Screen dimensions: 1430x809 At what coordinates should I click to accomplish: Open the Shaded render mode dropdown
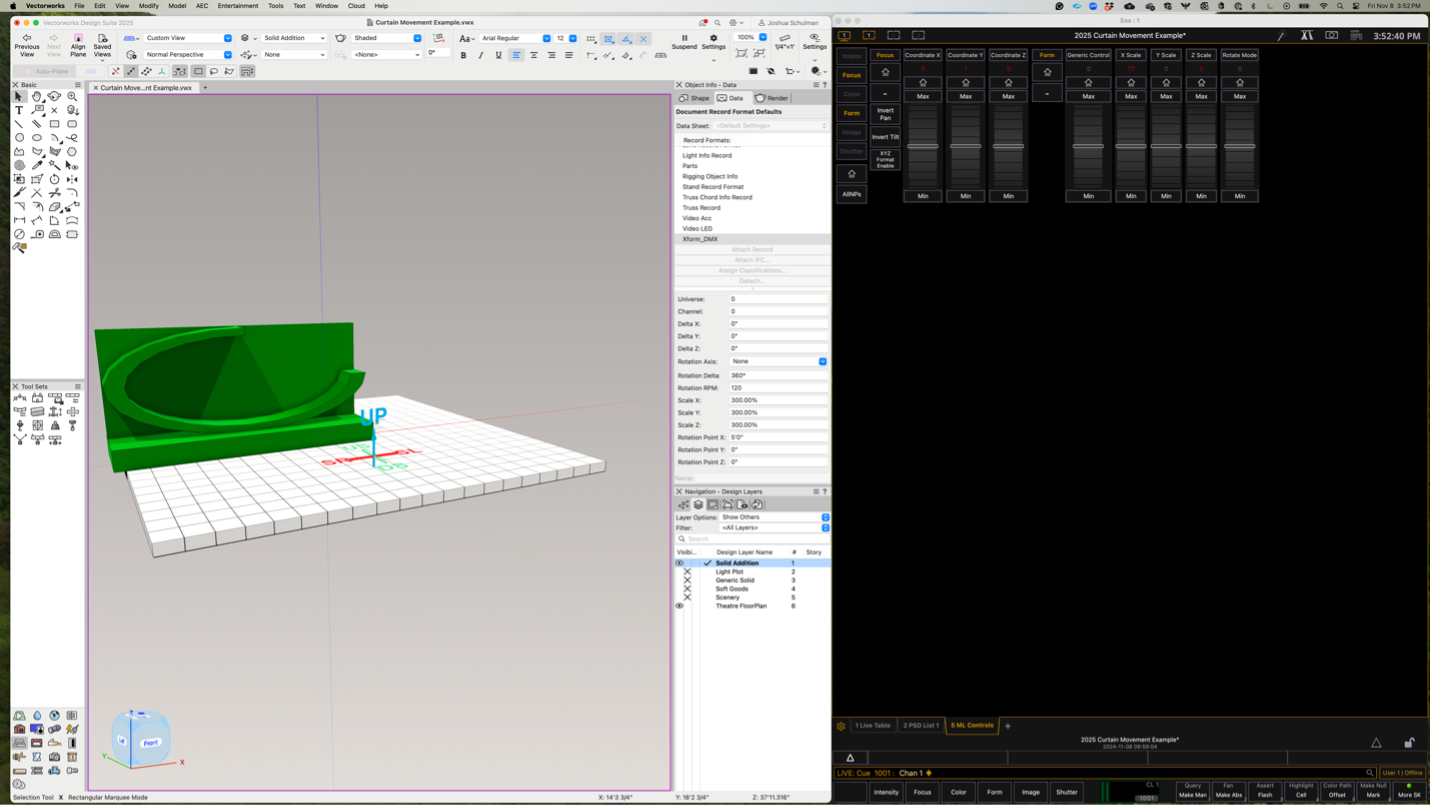click(386, 38)
